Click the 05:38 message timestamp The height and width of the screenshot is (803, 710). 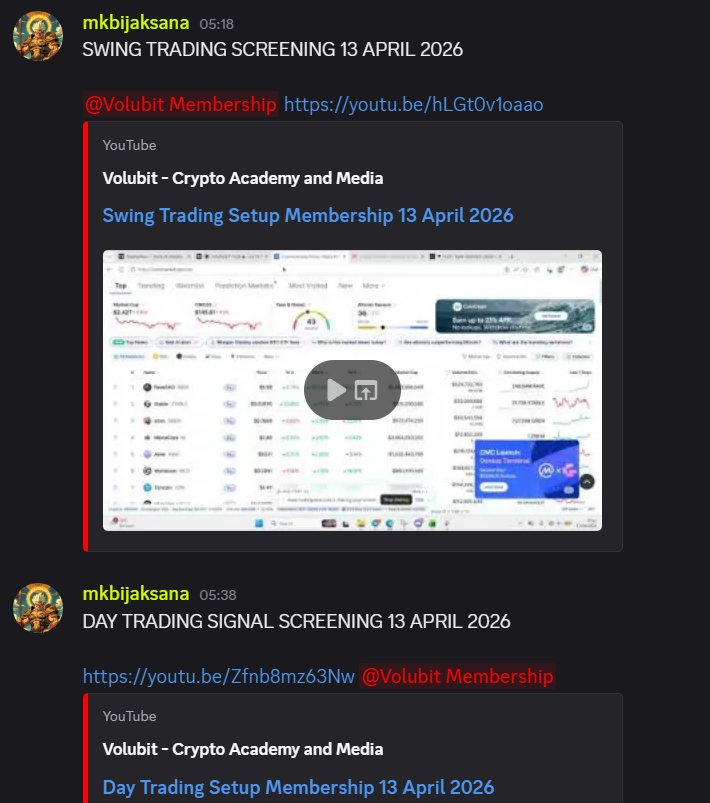pyautogui.click(x=218, y=595)
